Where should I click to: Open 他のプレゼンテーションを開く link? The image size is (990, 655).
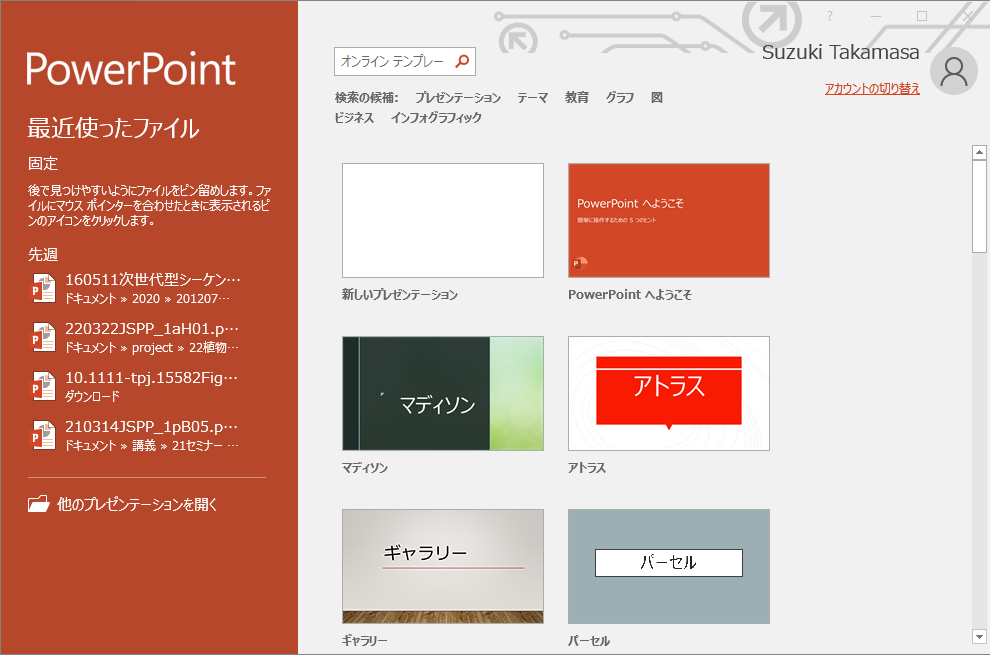[137, 505]
